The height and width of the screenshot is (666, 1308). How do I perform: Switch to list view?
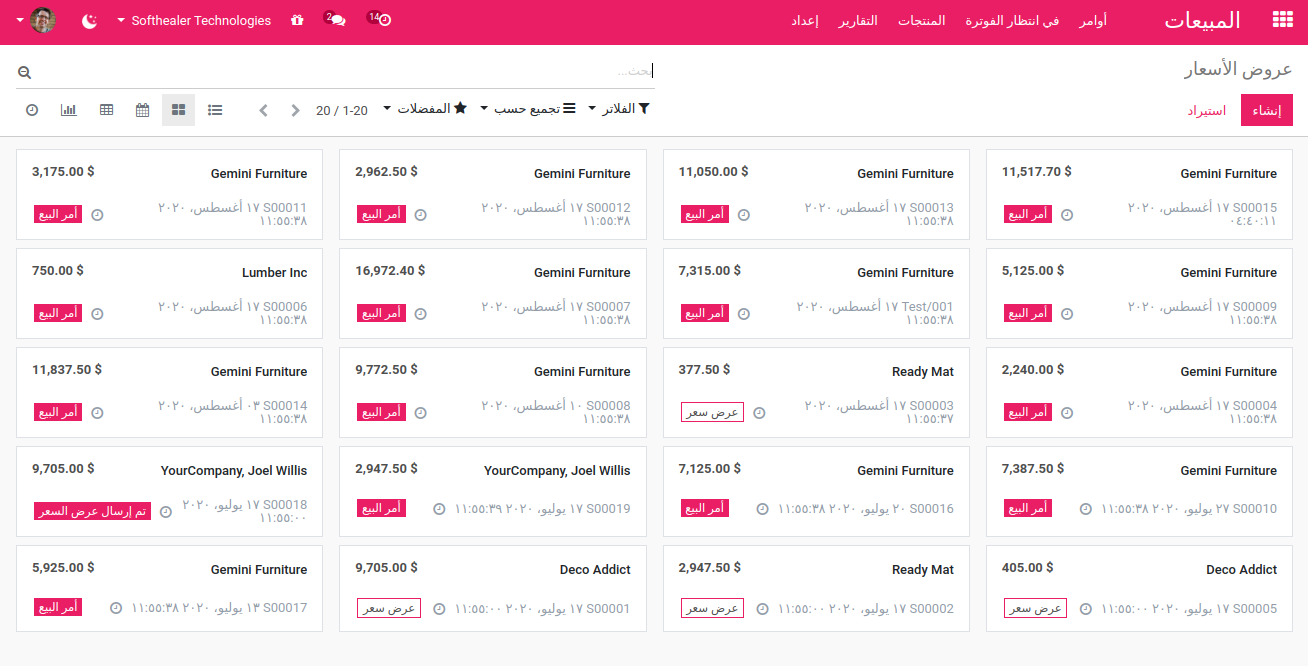215,110
